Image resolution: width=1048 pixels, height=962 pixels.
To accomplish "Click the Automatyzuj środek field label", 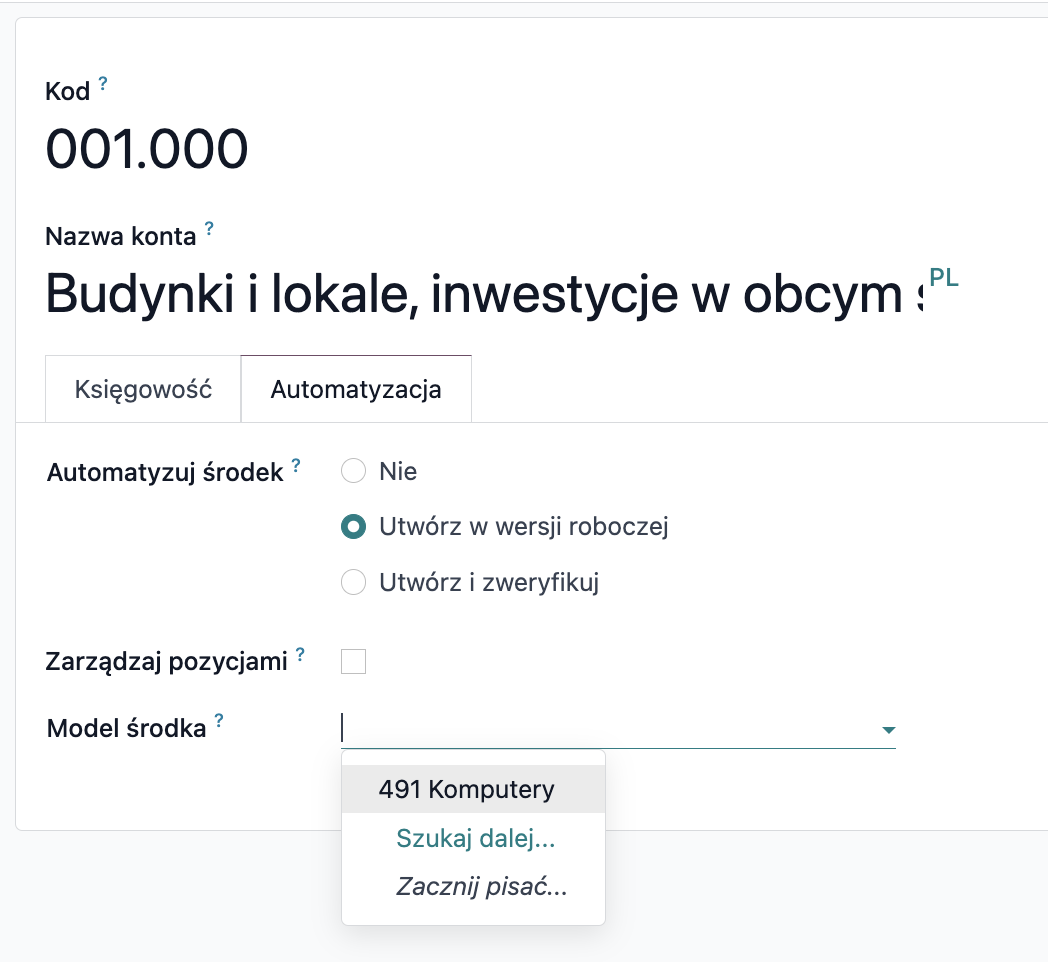I will point(165,473).
